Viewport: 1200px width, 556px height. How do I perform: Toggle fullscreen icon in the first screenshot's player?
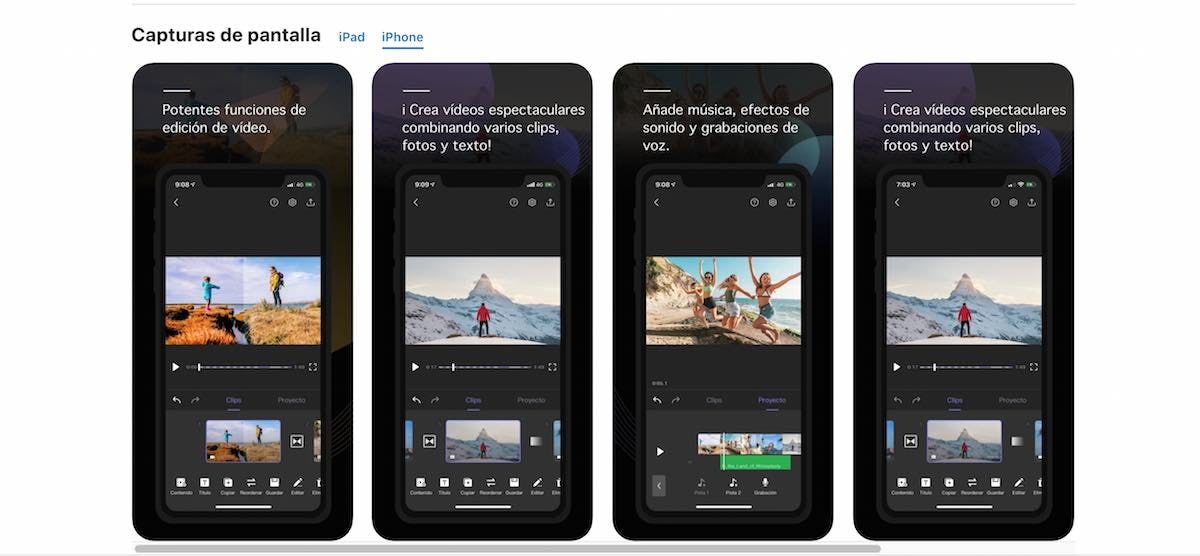click(313, 367)
